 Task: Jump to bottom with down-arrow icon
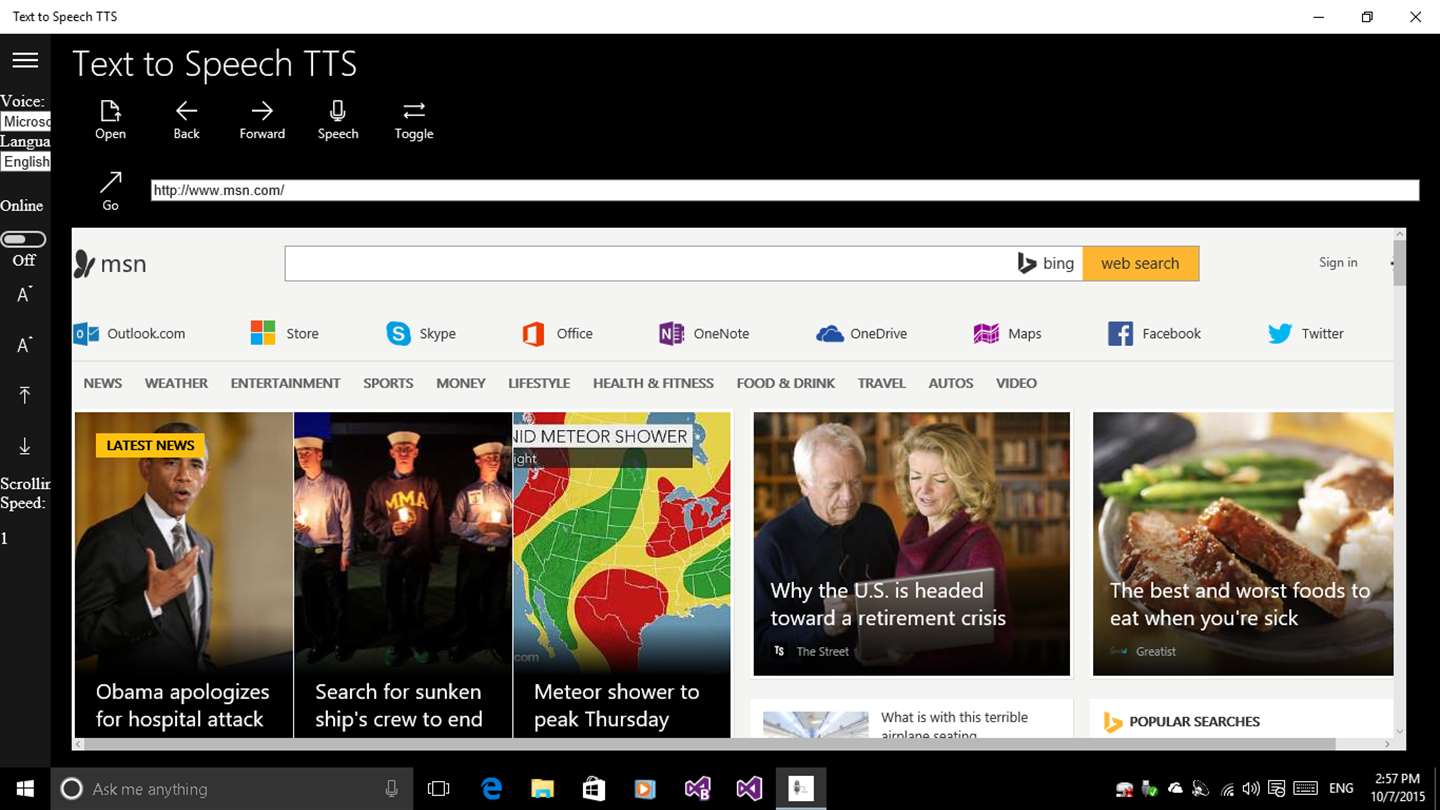(x=25, y=446)
